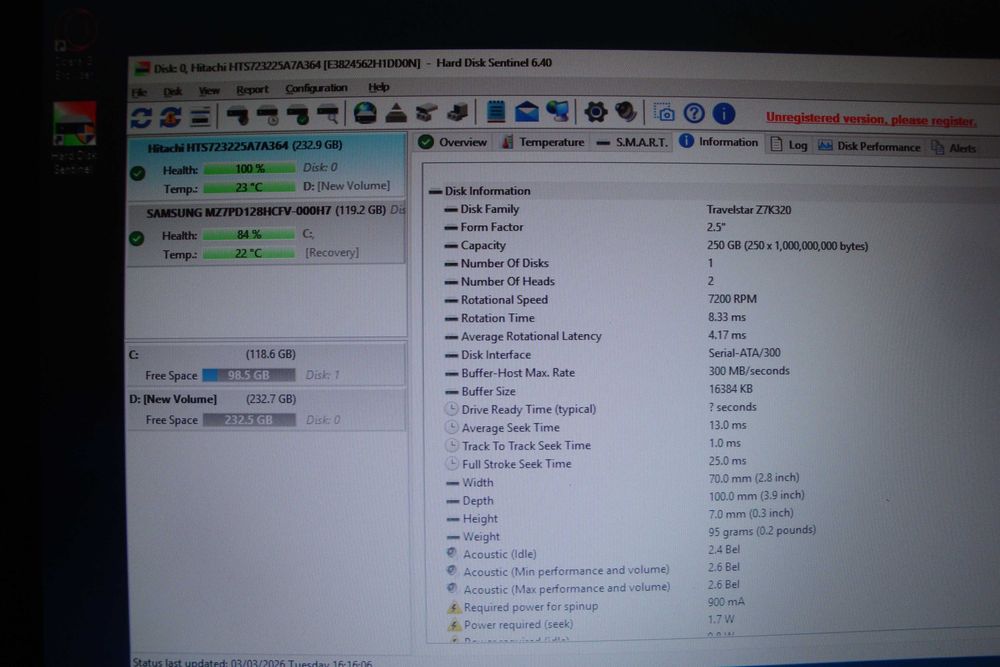The height and width of the screenshot is (667, 1000).
Task: Select the C: (118.6 GB) volume row
Action: [x=266, y=364]
